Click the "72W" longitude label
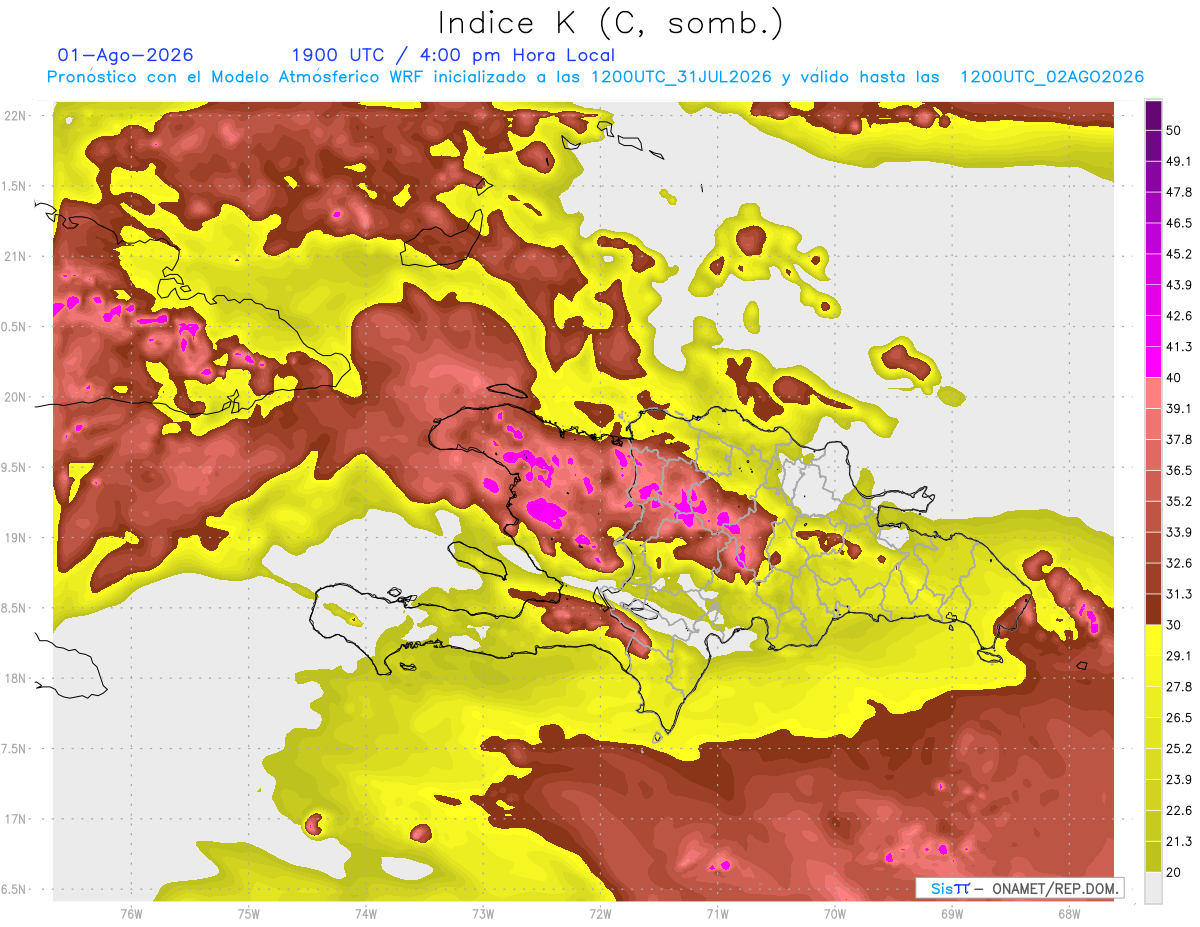Viewport: 1200px width, 927px height. (x=600, y=913)
